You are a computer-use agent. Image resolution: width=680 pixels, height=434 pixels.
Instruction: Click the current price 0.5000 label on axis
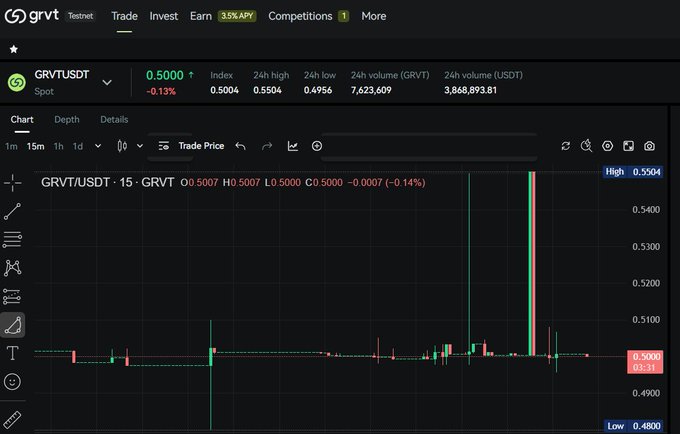tap(645, 362)
